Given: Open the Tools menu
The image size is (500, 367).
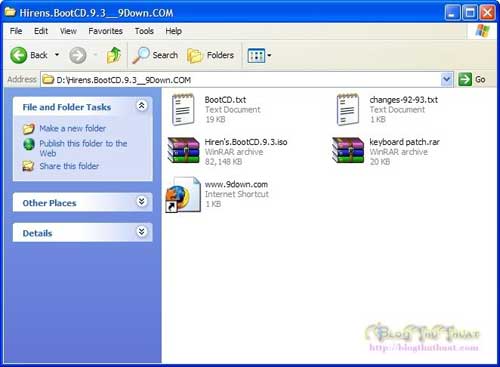Looking at the screenshot, I should pos(144,31).
